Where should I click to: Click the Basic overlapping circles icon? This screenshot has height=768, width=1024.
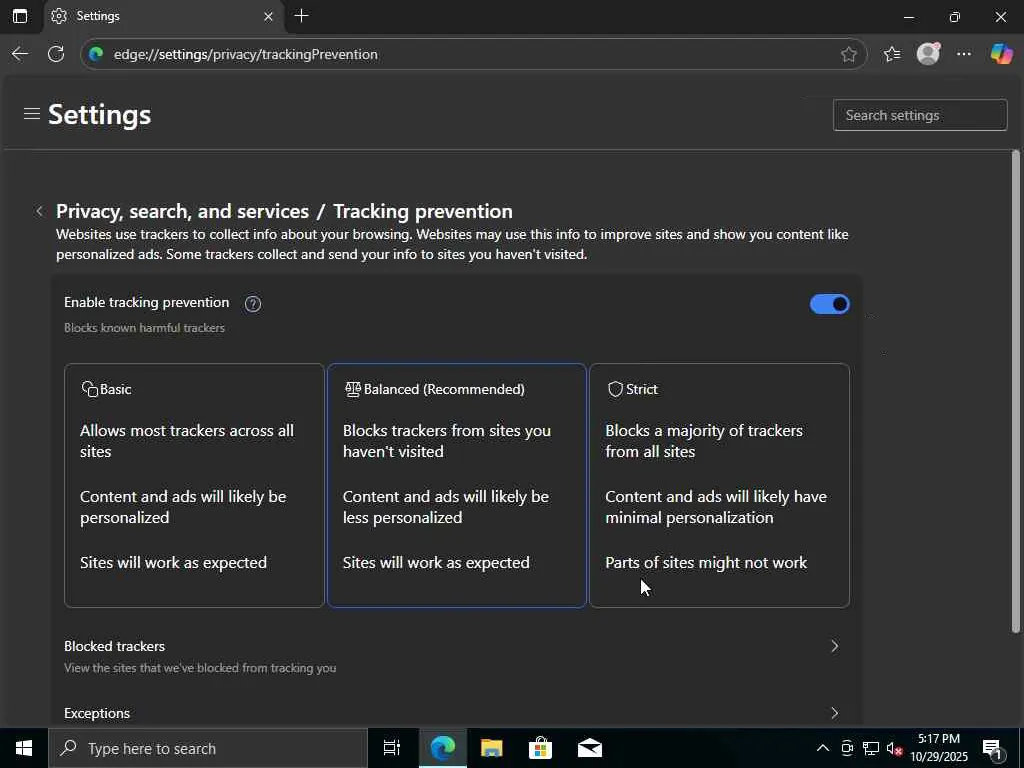tap(89, 389)
